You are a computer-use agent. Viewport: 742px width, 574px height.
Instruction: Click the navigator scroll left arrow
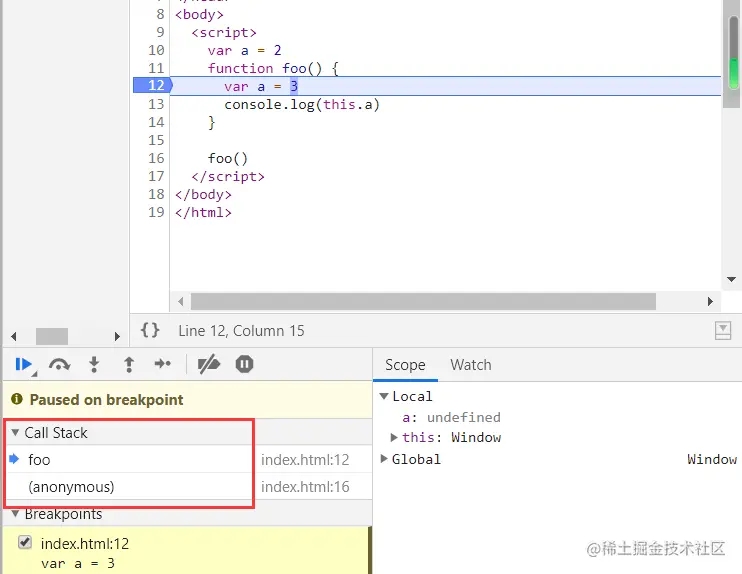[x=13, y=336]
